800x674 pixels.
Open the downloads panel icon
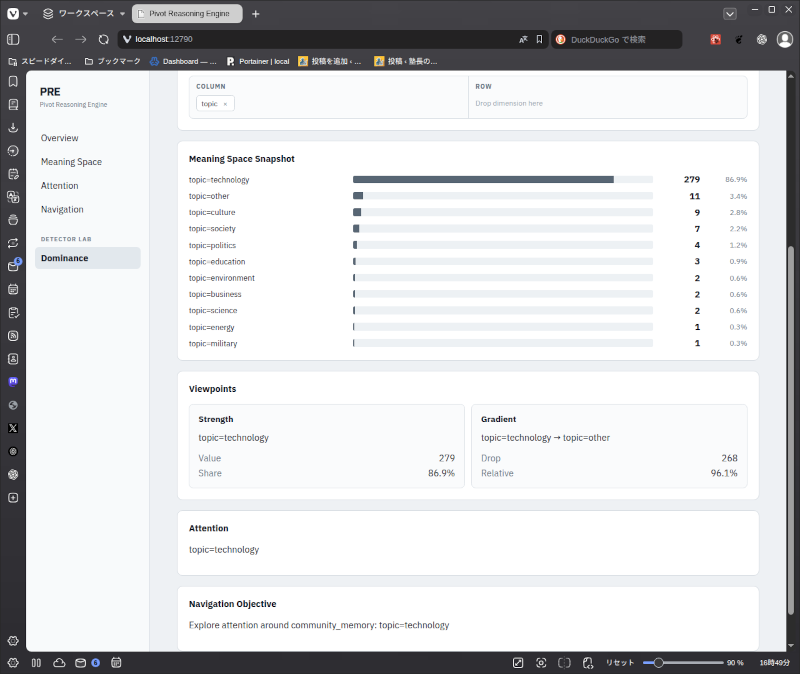(x=13, y=128)
